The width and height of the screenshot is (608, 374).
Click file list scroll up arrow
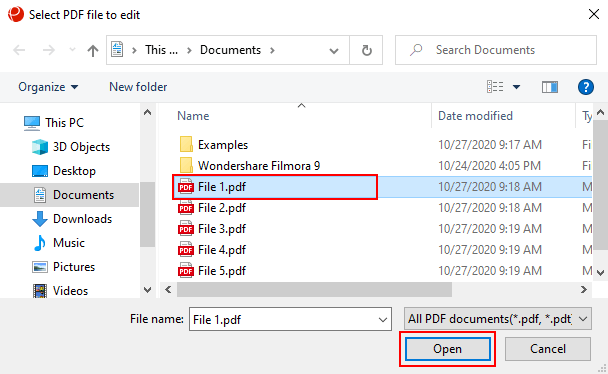(600, 113)
